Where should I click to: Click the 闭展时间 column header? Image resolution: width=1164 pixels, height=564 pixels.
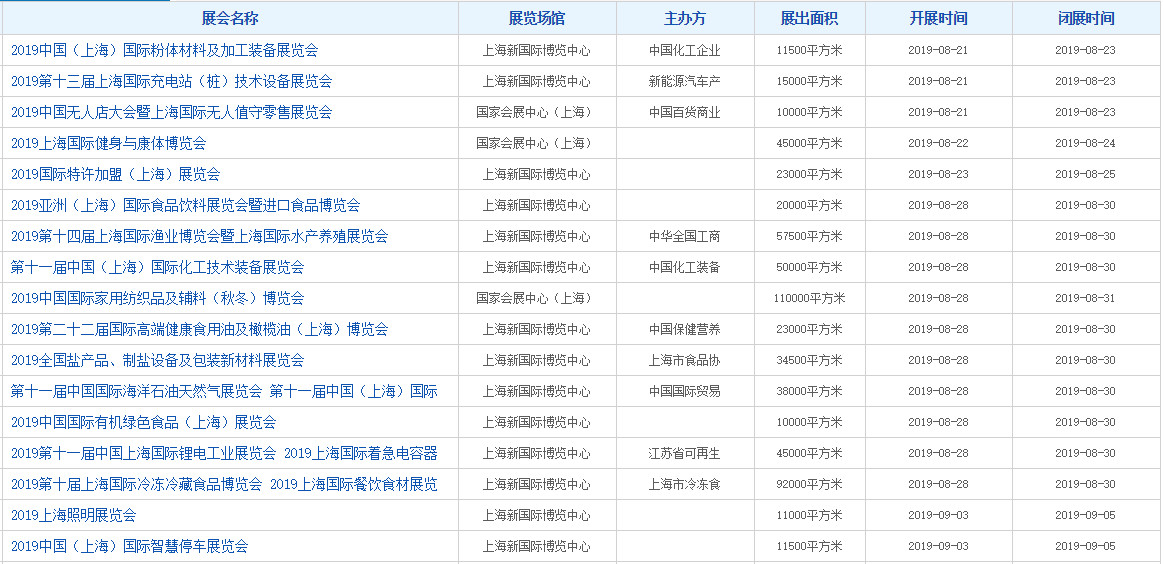(1086, 19)
